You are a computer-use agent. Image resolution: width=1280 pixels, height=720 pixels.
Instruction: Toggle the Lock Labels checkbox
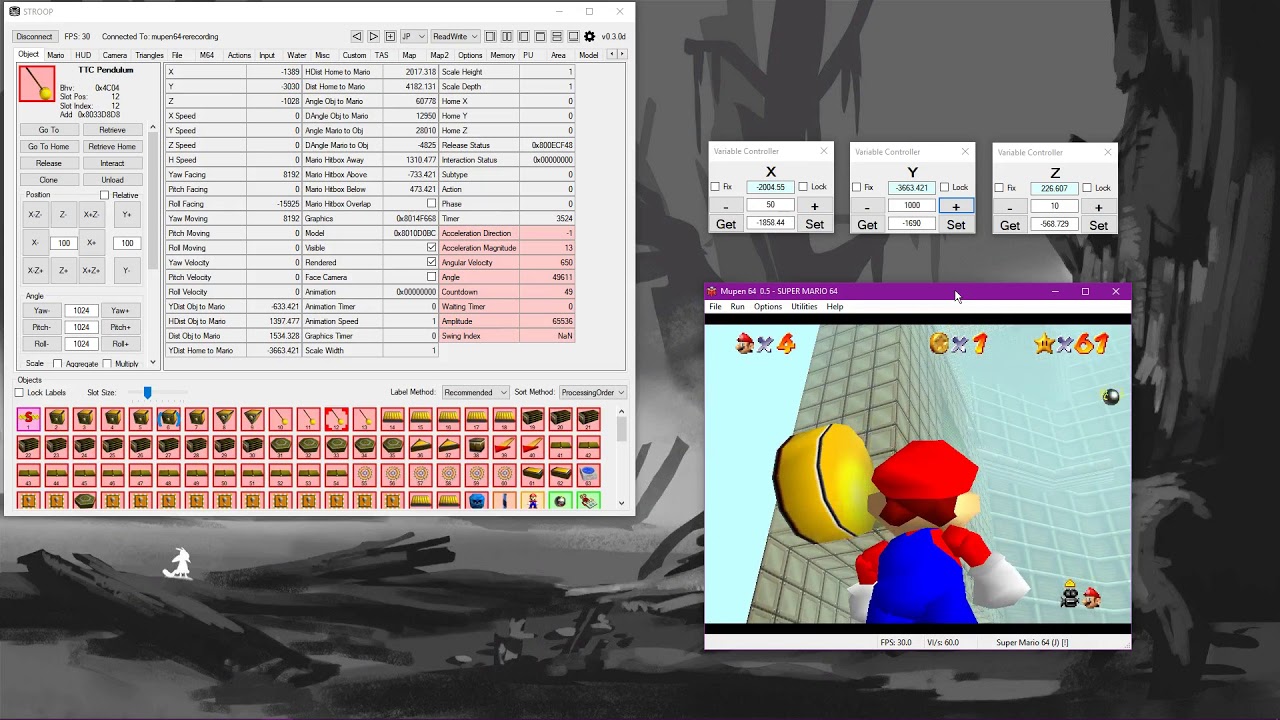(19, 393)
